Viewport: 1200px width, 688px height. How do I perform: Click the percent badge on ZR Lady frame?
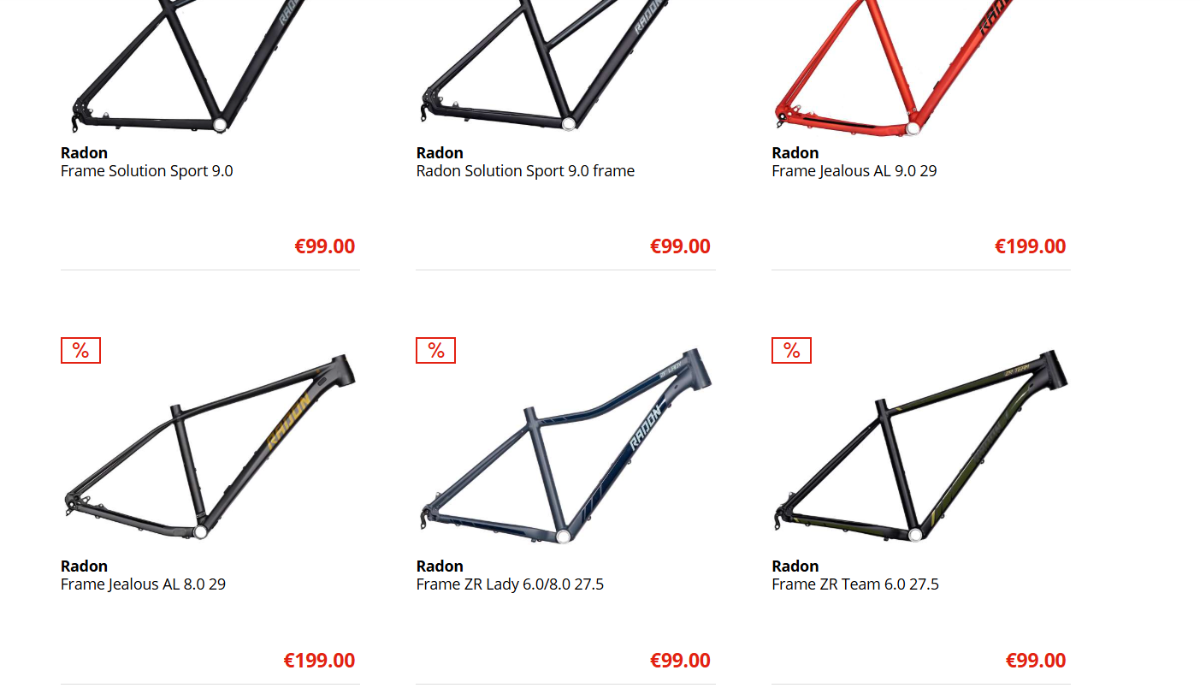pos(436,350)
